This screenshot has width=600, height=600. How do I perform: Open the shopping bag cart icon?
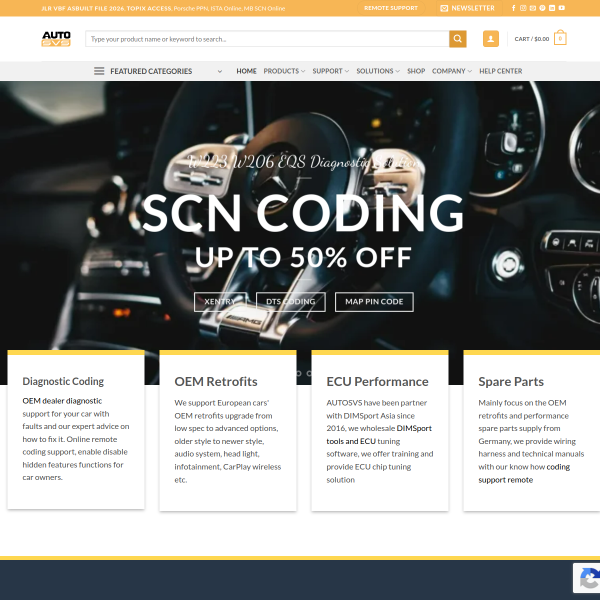point(560,38)
